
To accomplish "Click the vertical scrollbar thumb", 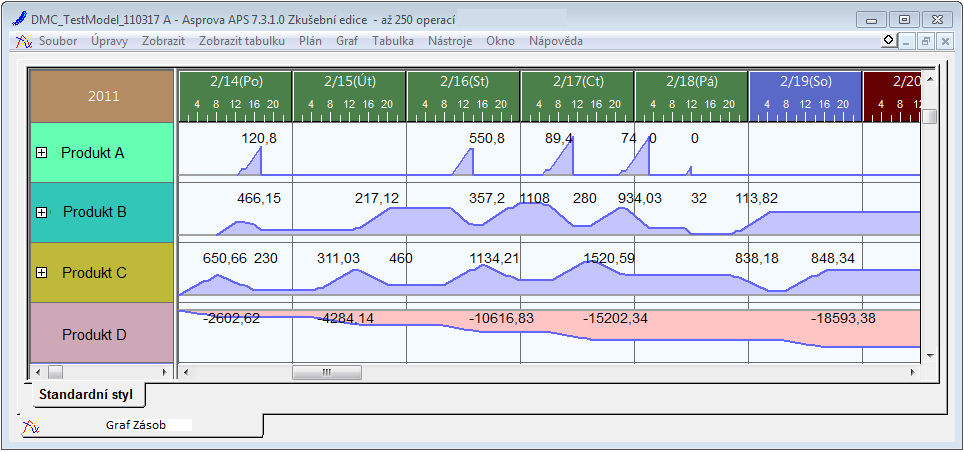I will pos(930,116).
